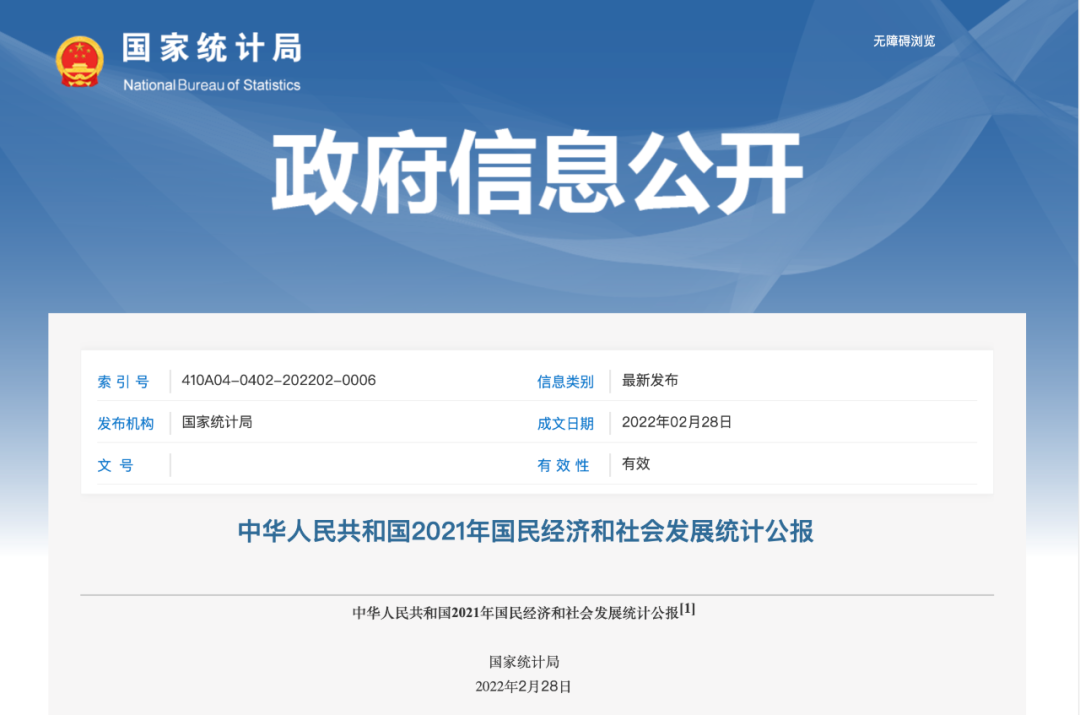This screenshot has height=715, width=1080.
Task: Click the 国家统计局 site title
Action: click(212, 49)
